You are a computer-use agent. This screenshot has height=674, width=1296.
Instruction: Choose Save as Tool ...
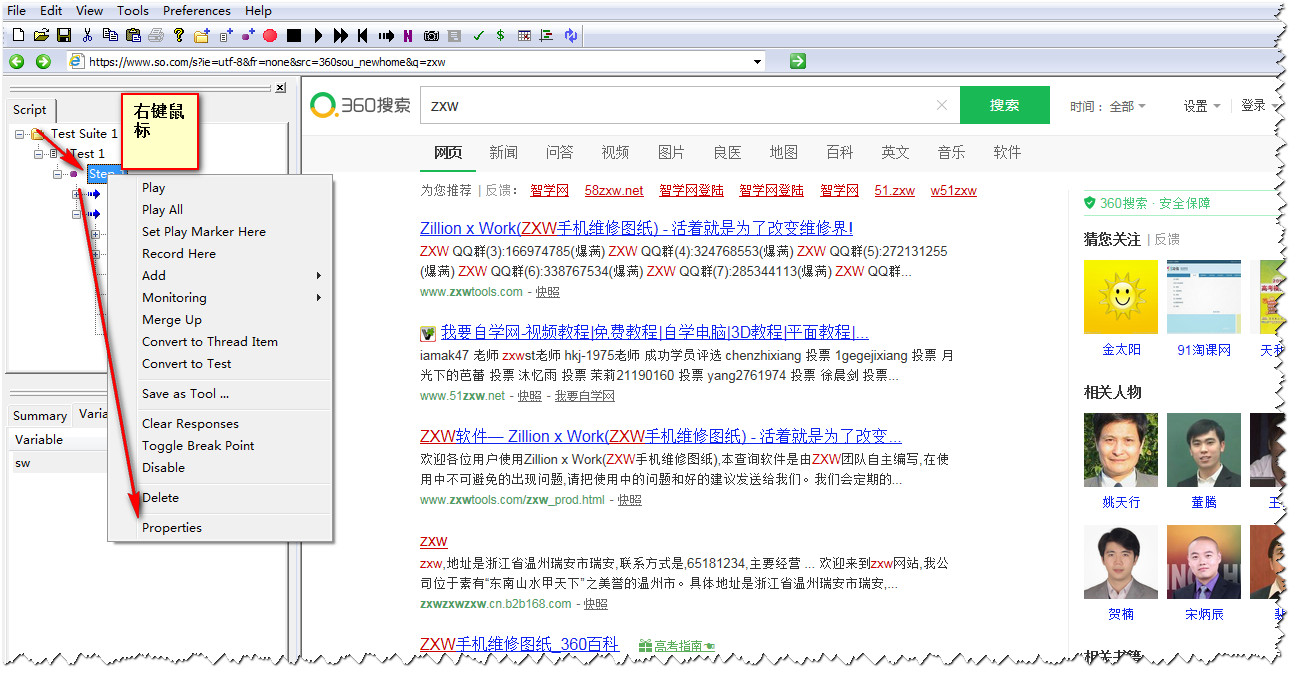pyautogui.click(x=220, y=393)
